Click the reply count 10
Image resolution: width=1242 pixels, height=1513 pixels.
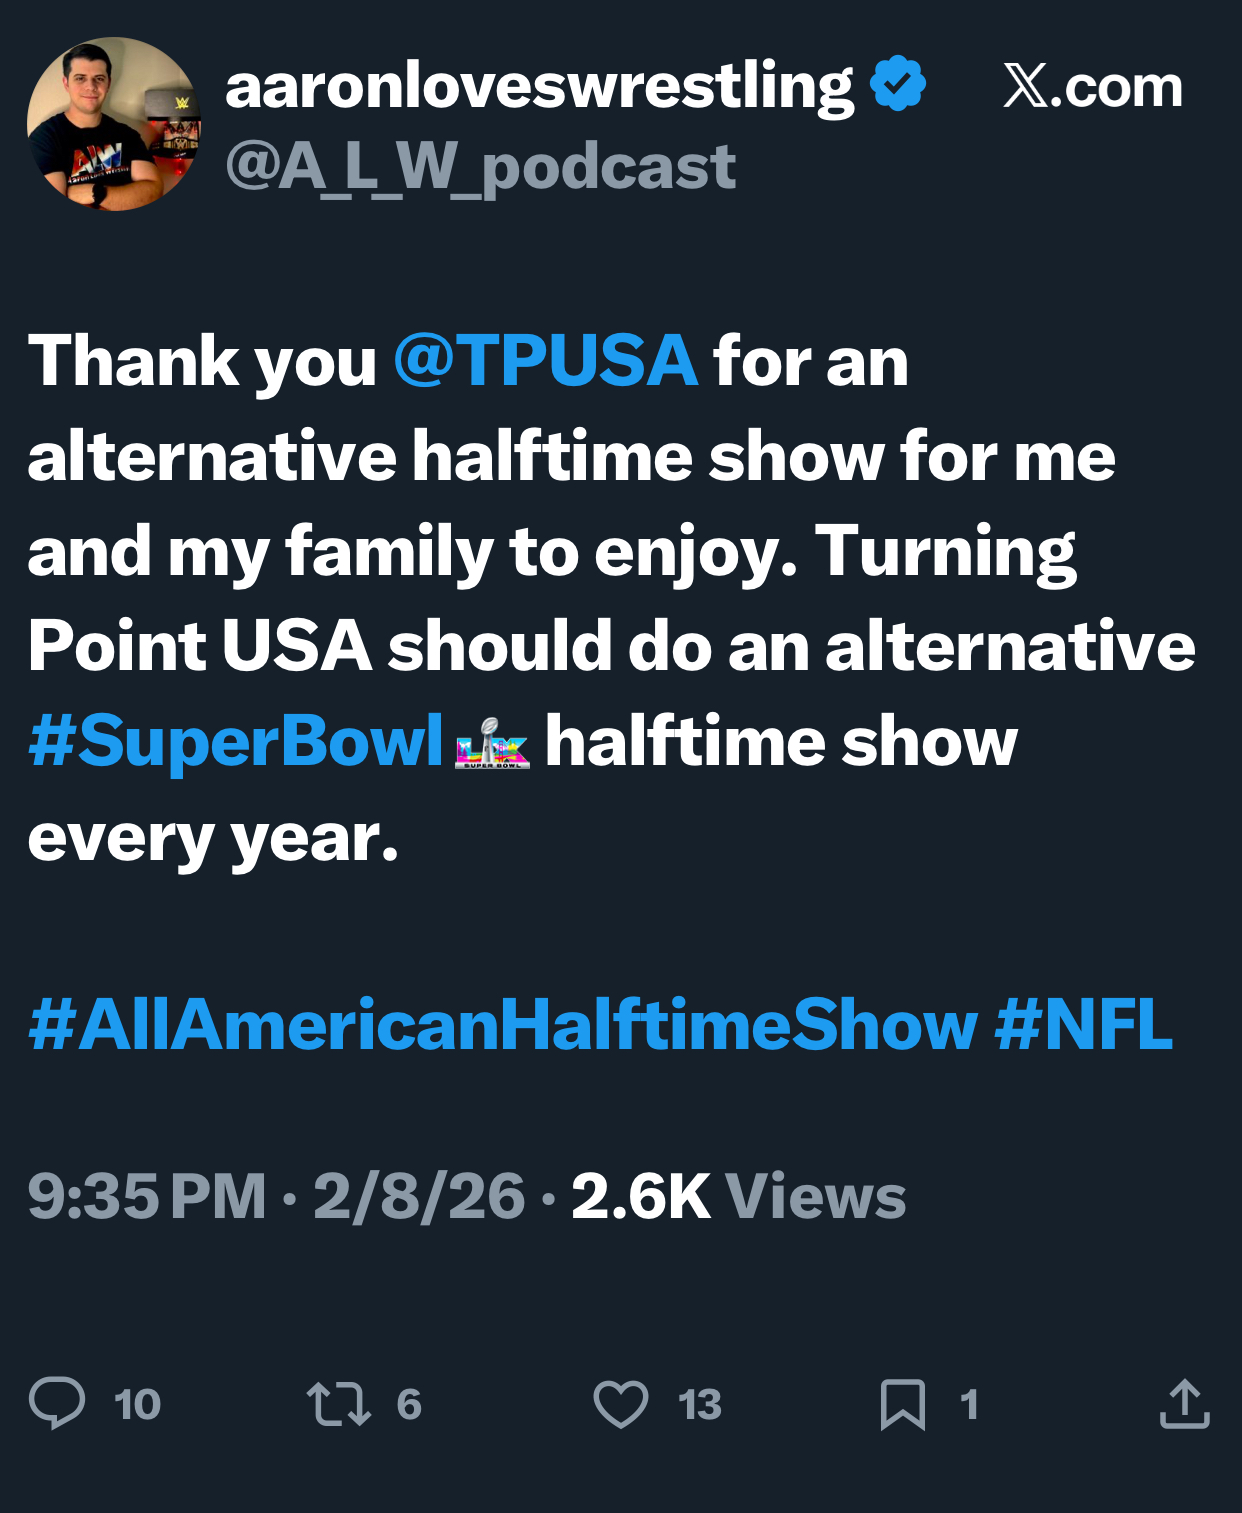[137, 1405]
